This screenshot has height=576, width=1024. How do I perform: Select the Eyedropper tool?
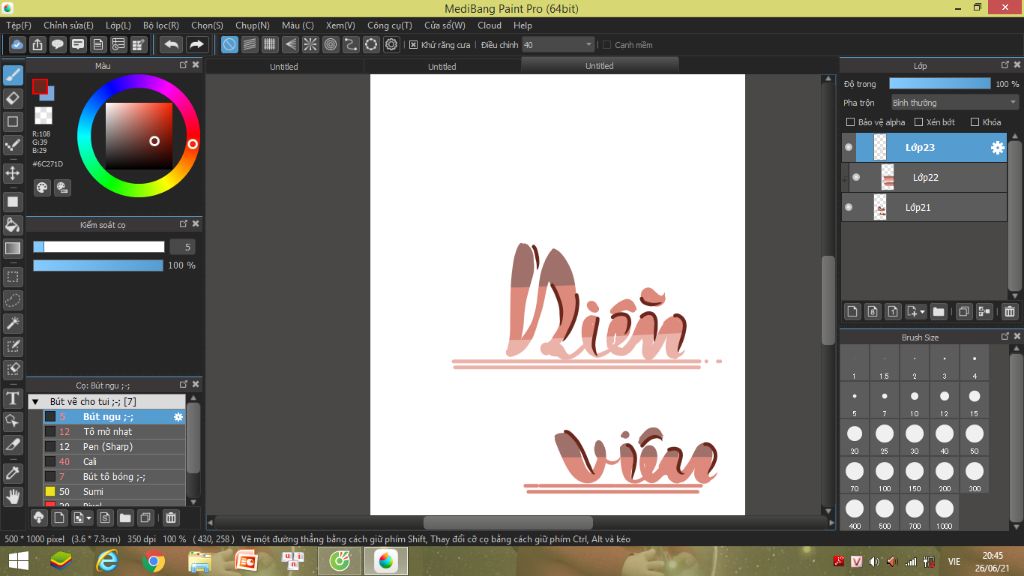pos(12,473)
